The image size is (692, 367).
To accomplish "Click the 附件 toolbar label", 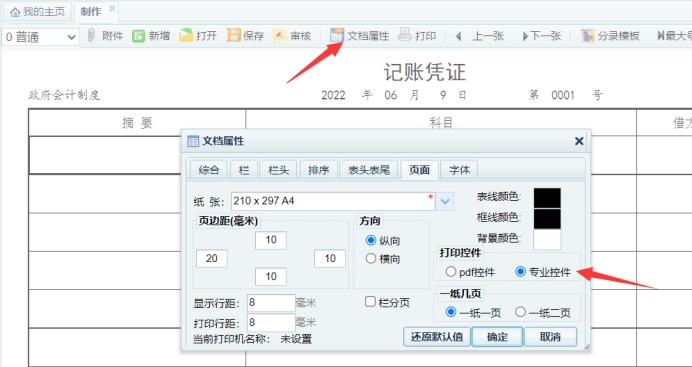I will pyautogui.click(x=113, y=36).
